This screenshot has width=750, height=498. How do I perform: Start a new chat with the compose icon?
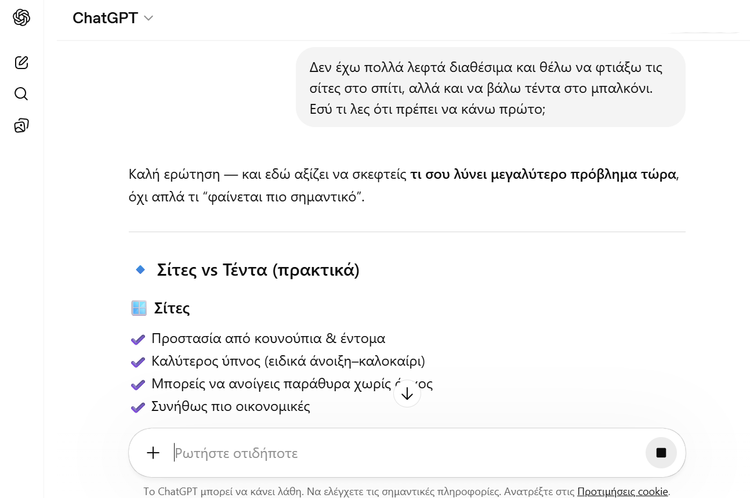[21, 63]
